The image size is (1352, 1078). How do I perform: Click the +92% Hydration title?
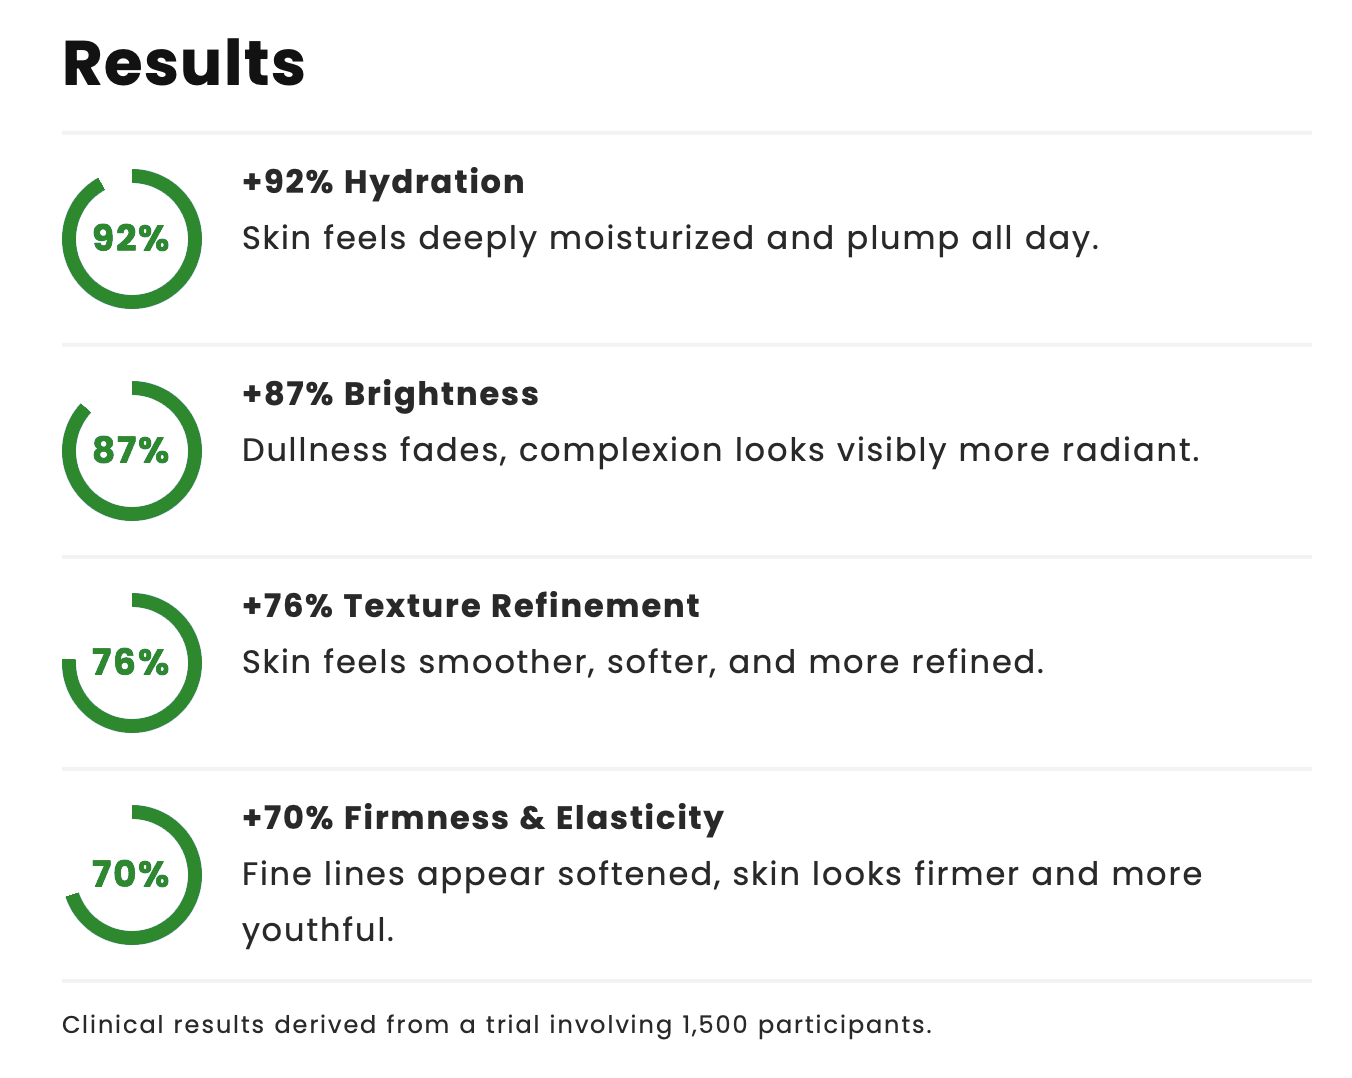[x=383, y=182]
